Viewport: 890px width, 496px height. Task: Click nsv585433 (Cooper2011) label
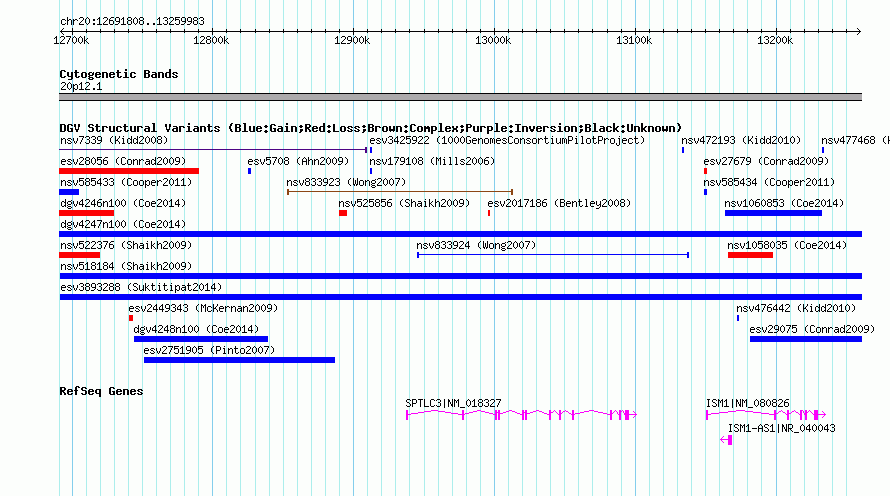(x=126, y=183)
